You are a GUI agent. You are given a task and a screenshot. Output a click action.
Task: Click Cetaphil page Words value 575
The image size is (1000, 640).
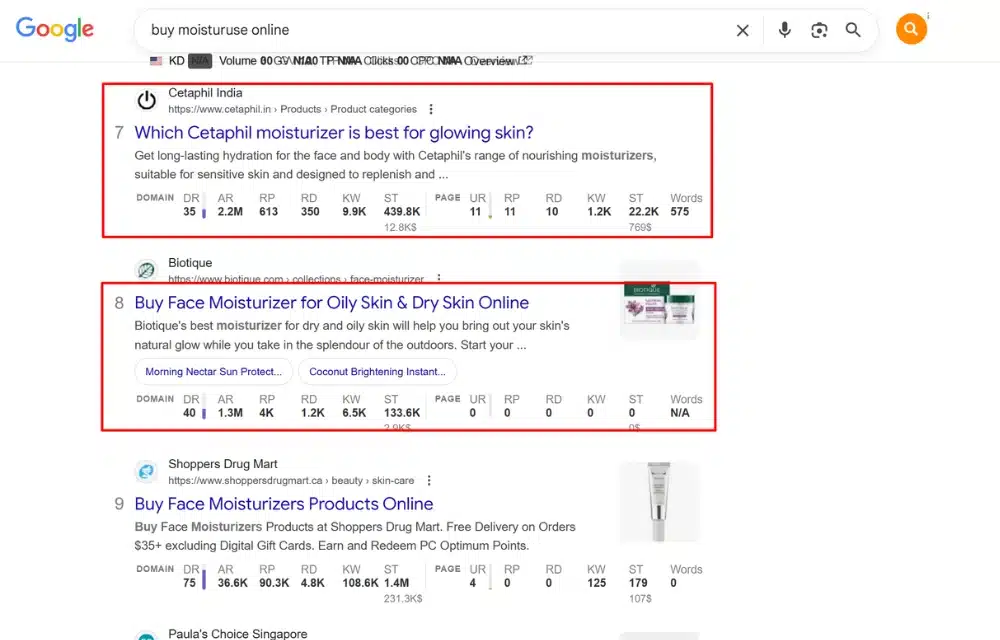pos(680,212)
